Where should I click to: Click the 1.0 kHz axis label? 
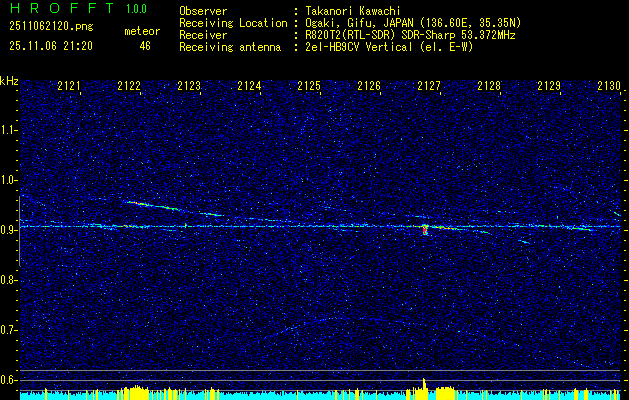click(7, 180)
